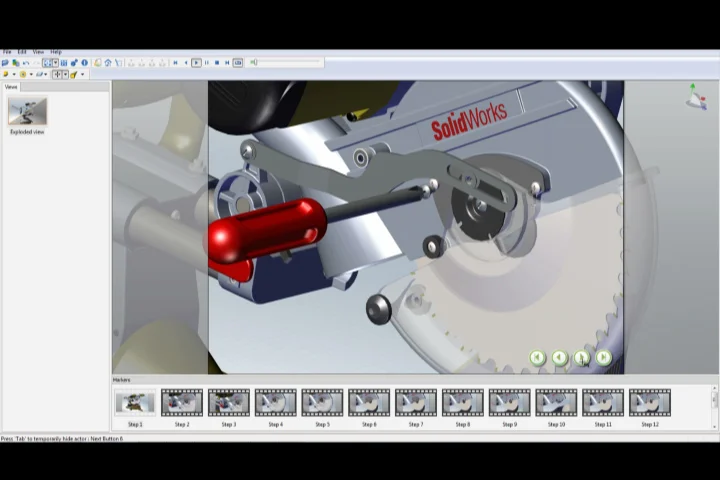
Task: Click the blue info icon in toolbar
Action: pyautogui.click(x=84, y=63)
